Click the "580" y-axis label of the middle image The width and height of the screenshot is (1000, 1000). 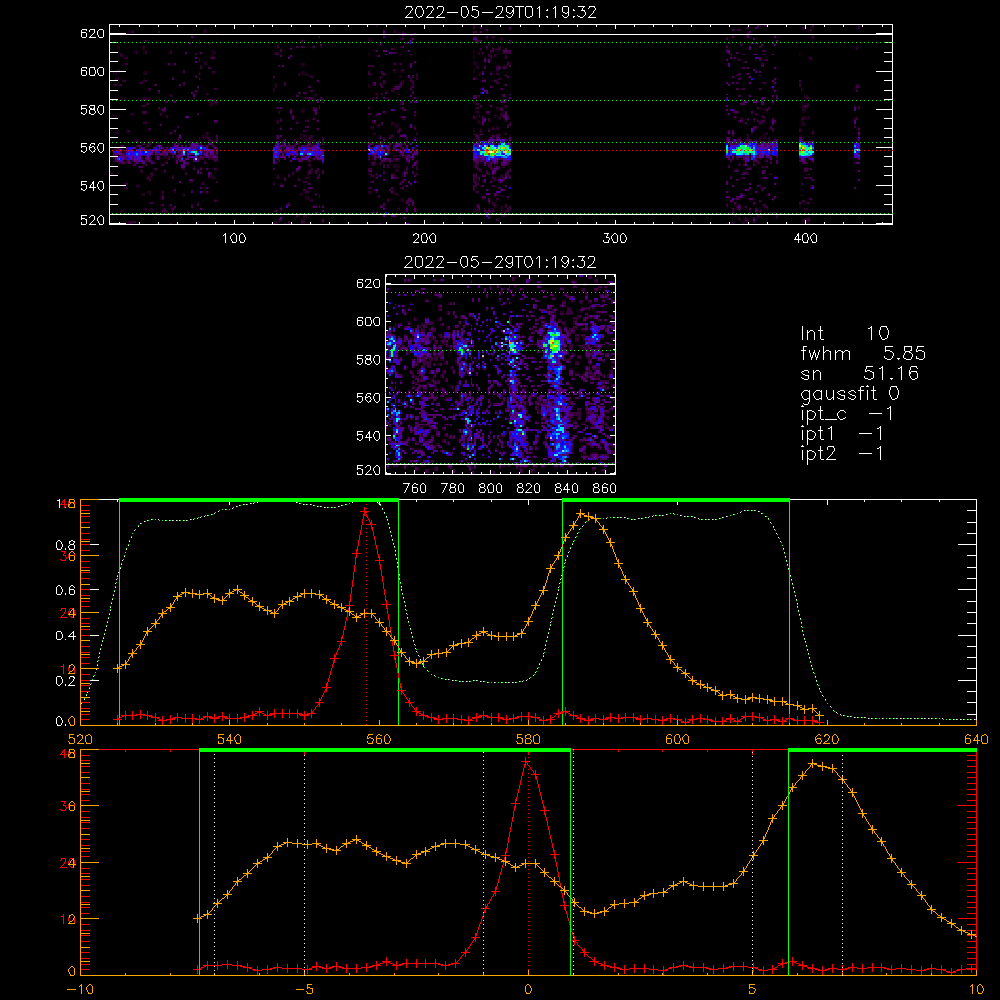tap(368, 360)
